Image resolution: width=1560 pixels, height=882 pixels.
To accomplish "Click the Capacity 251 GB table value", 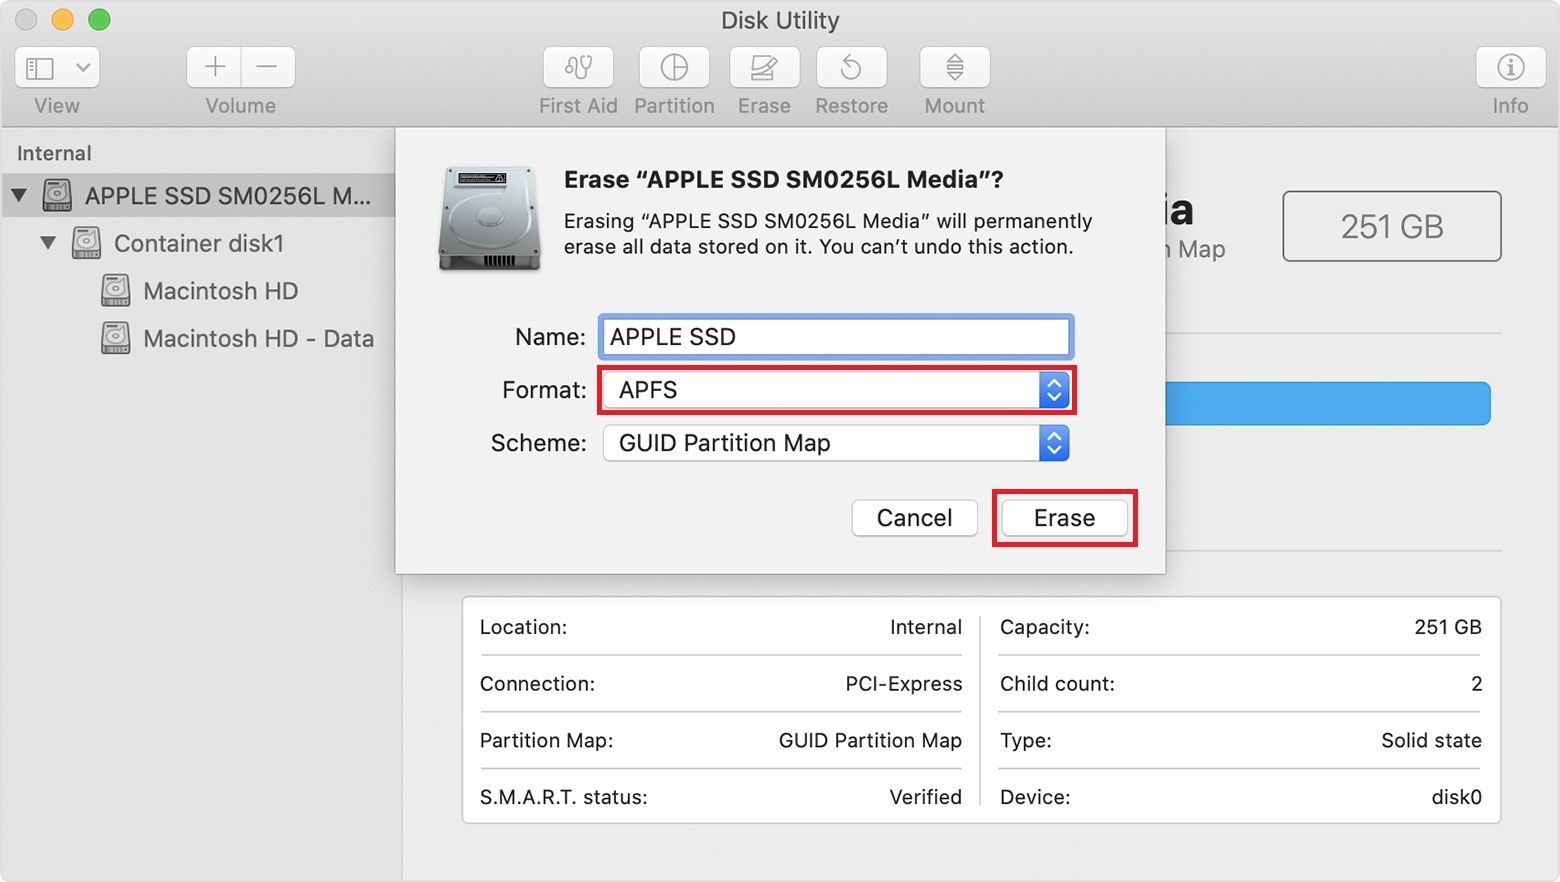I will pos(1448,627).
